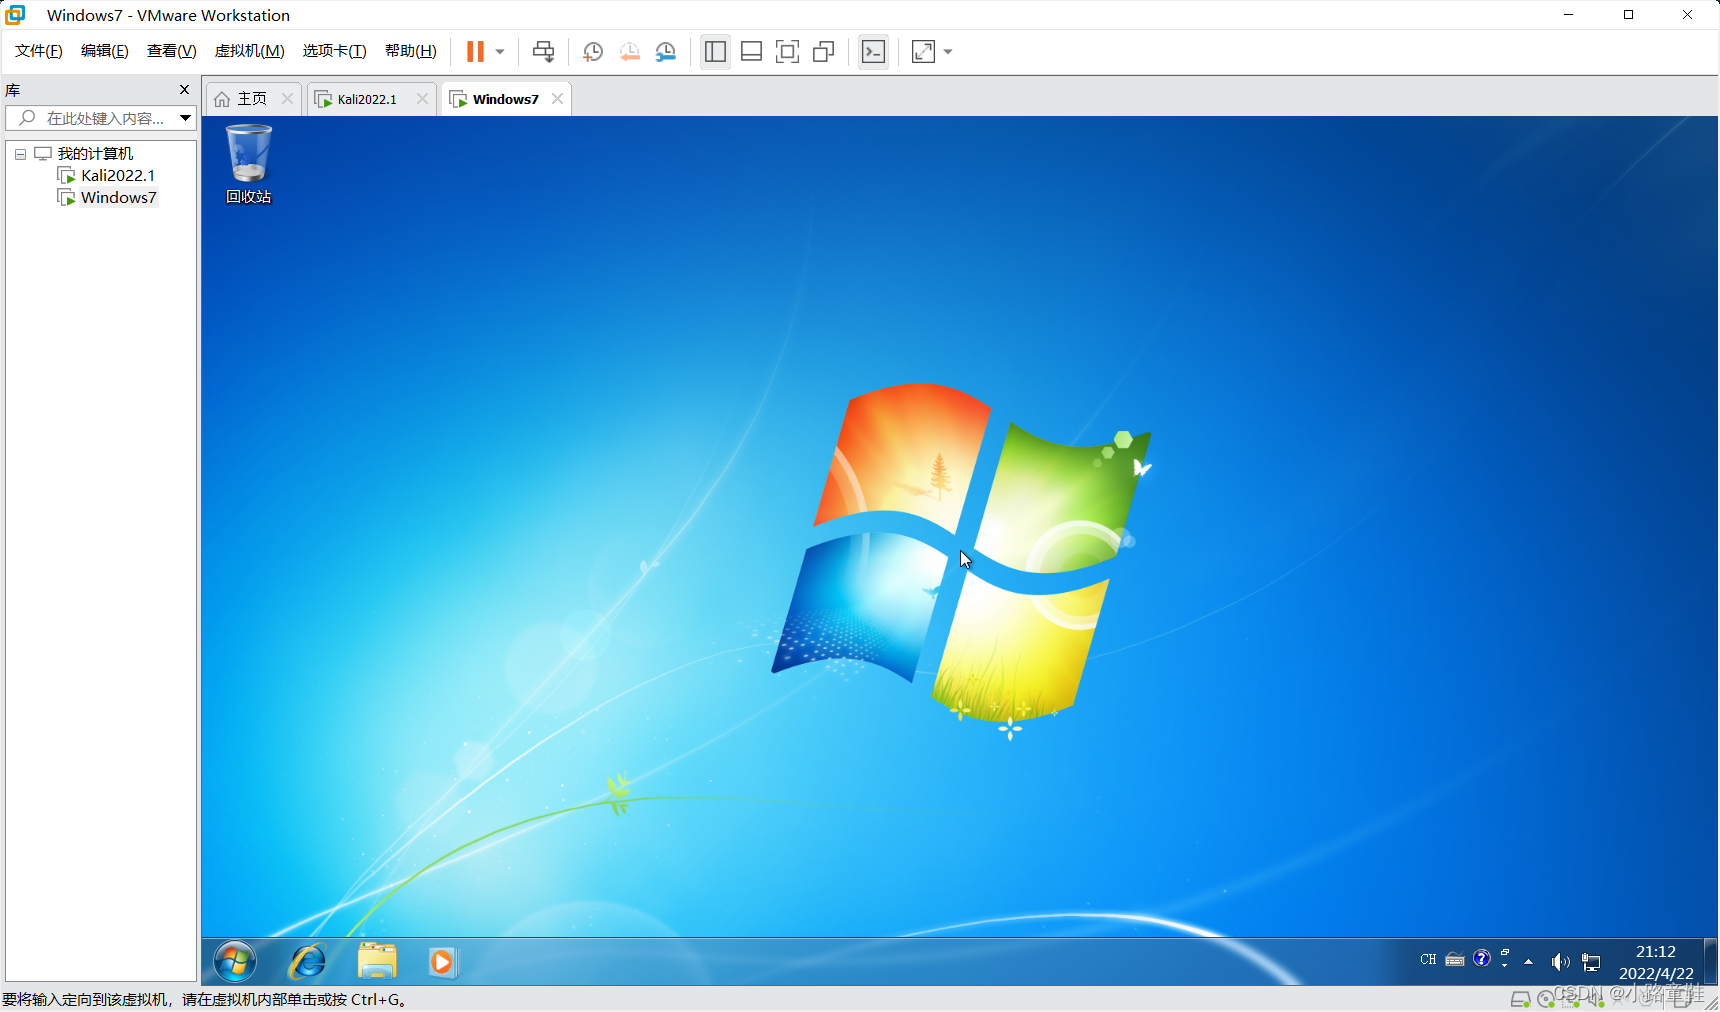Pause the virtual machine with the orange button
The height and width of the screenshot is (1012, 1720).
tap(475, 51)
